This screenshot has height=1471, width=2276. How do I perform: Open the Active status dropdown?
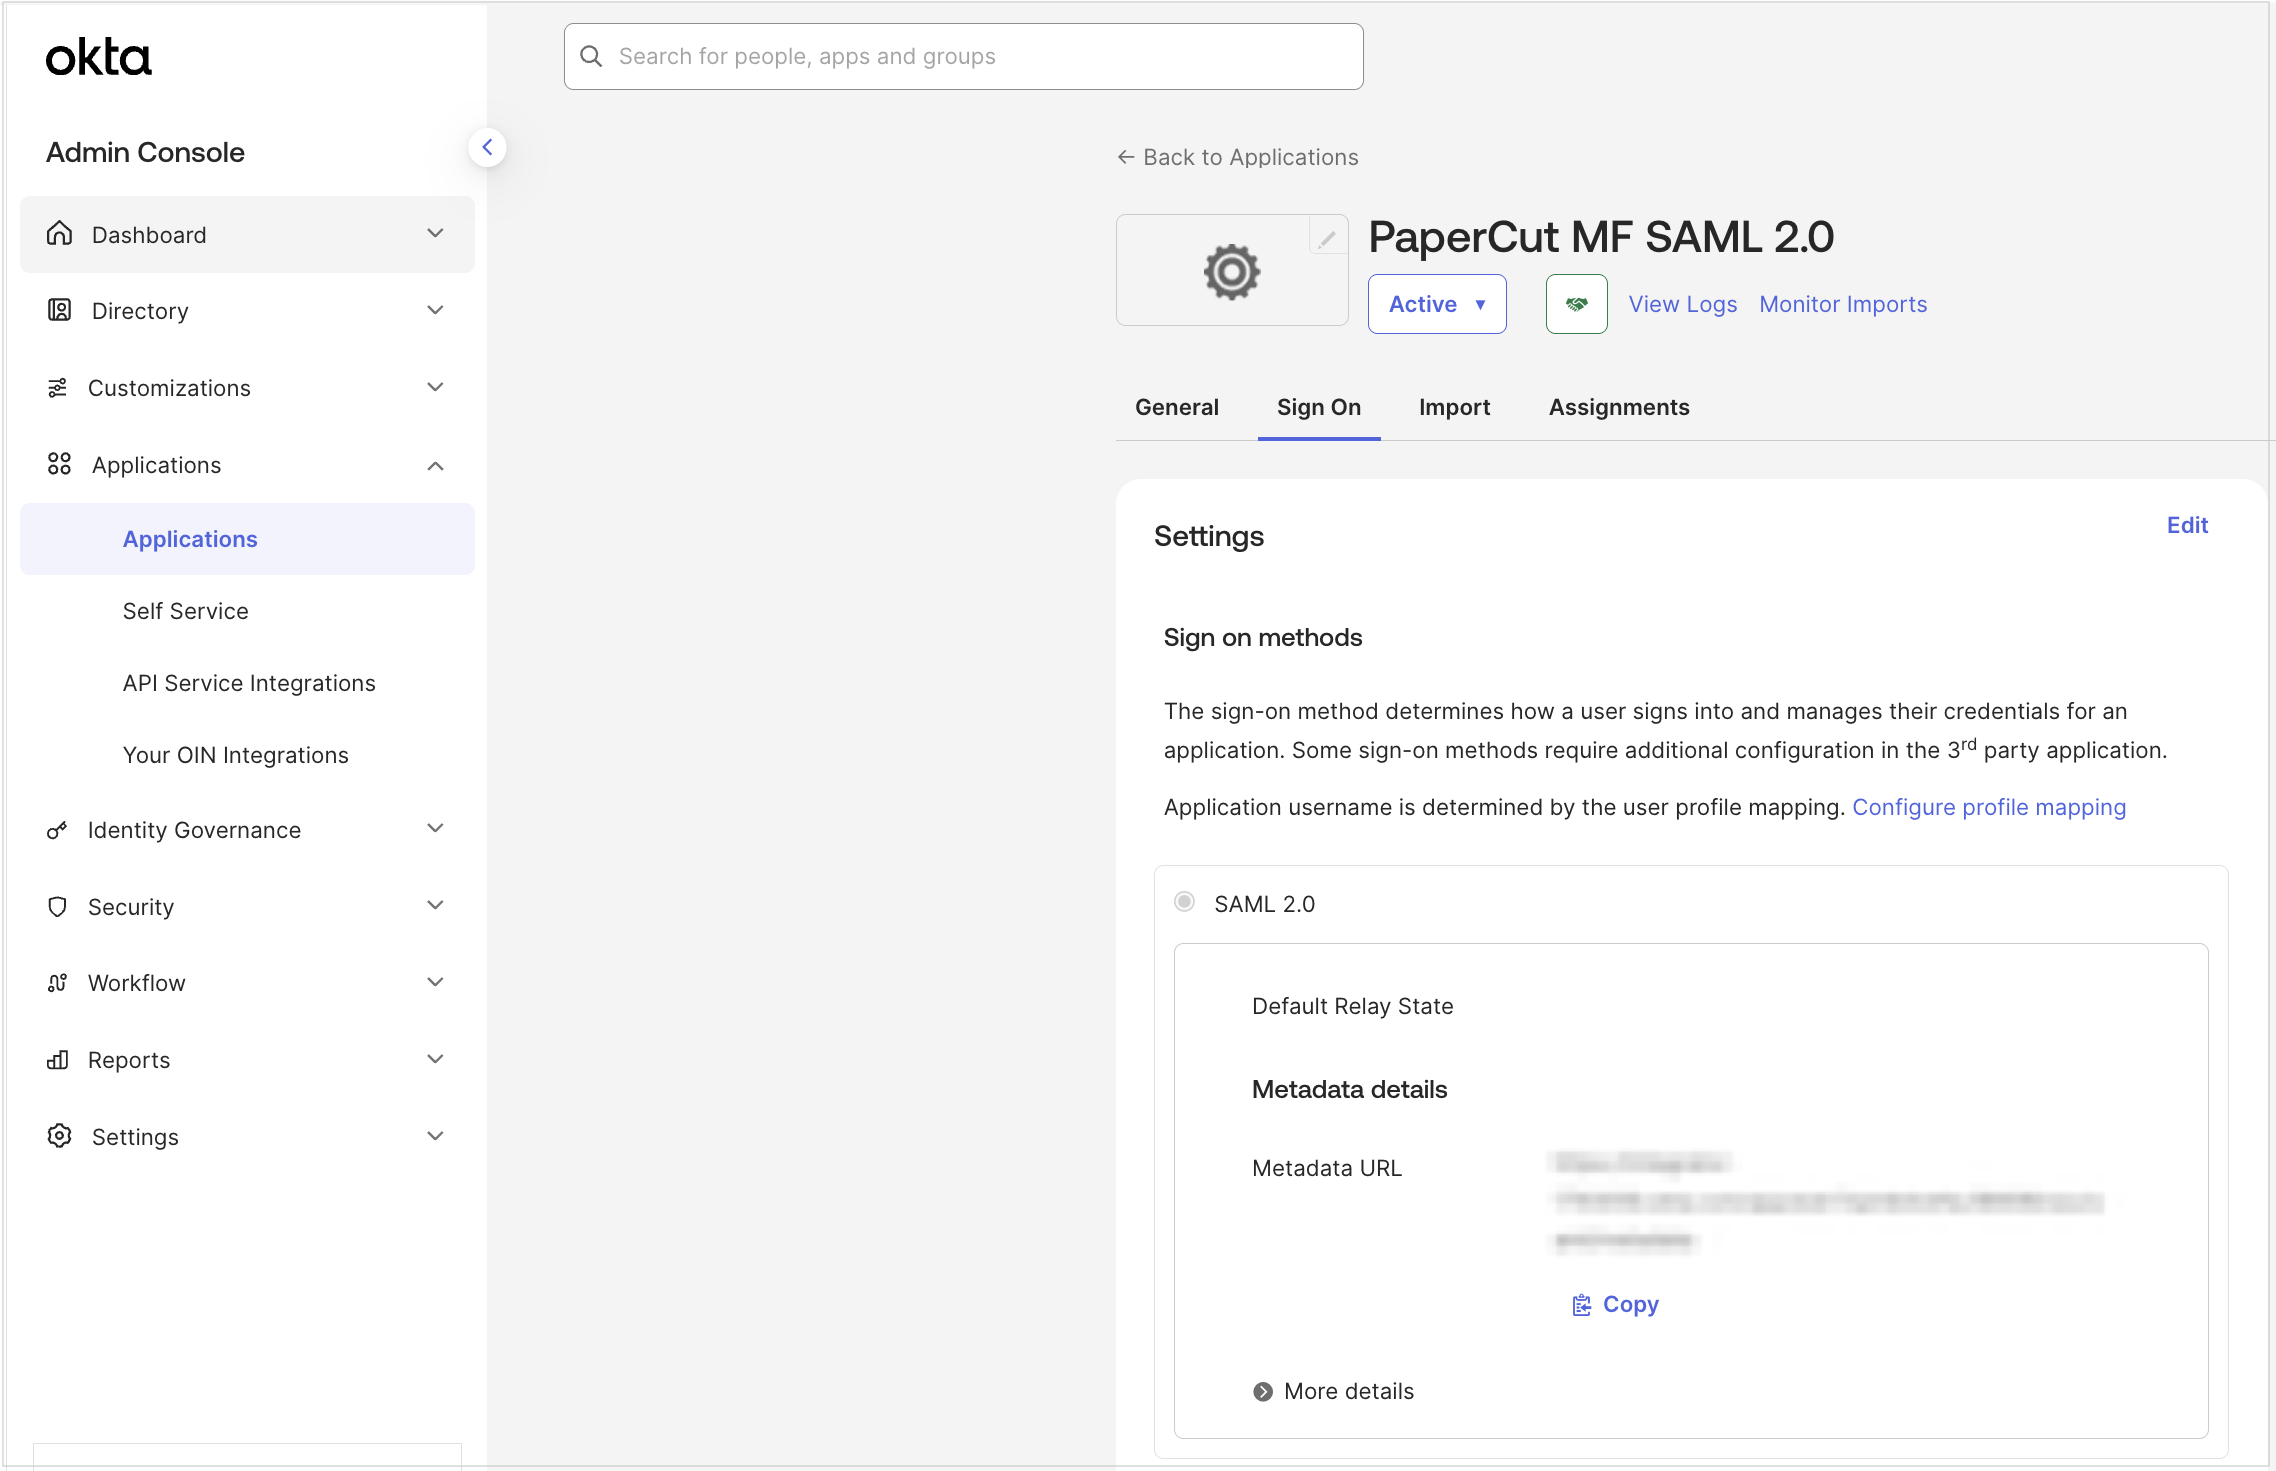[x=1437, y=304]
